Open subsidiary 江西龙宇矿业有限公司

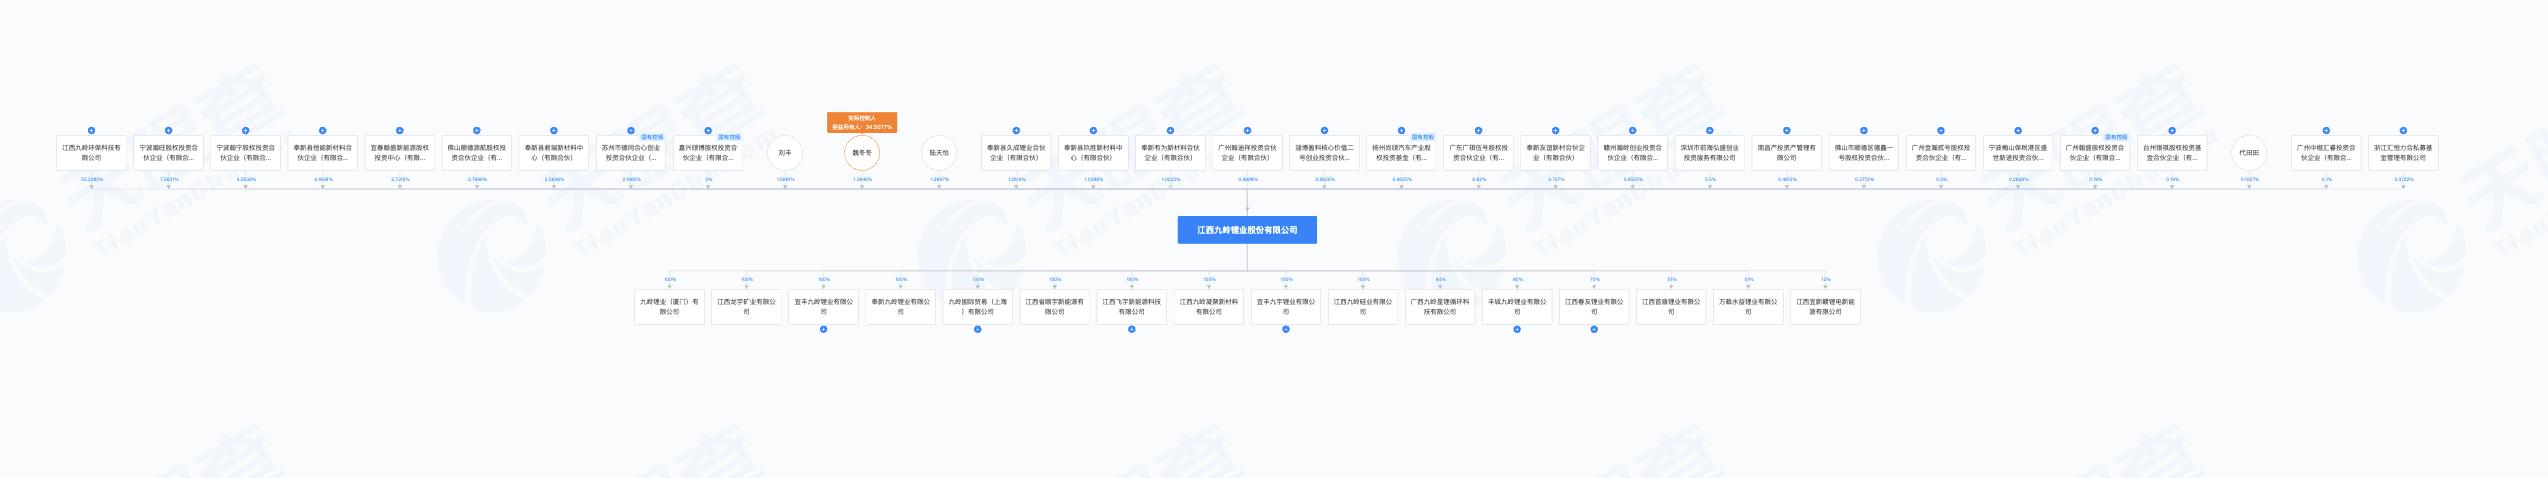(x=746, y=307)
